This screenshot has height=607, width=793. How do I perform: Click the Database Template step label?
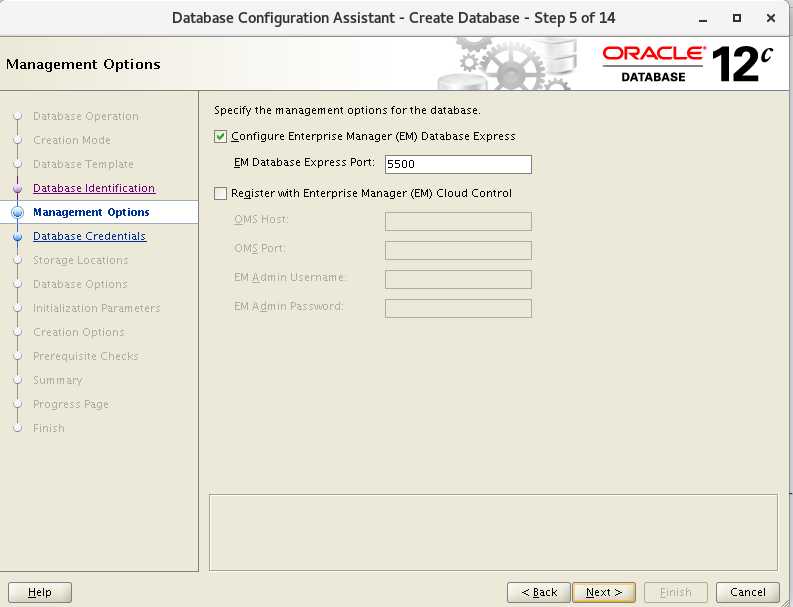83,164
